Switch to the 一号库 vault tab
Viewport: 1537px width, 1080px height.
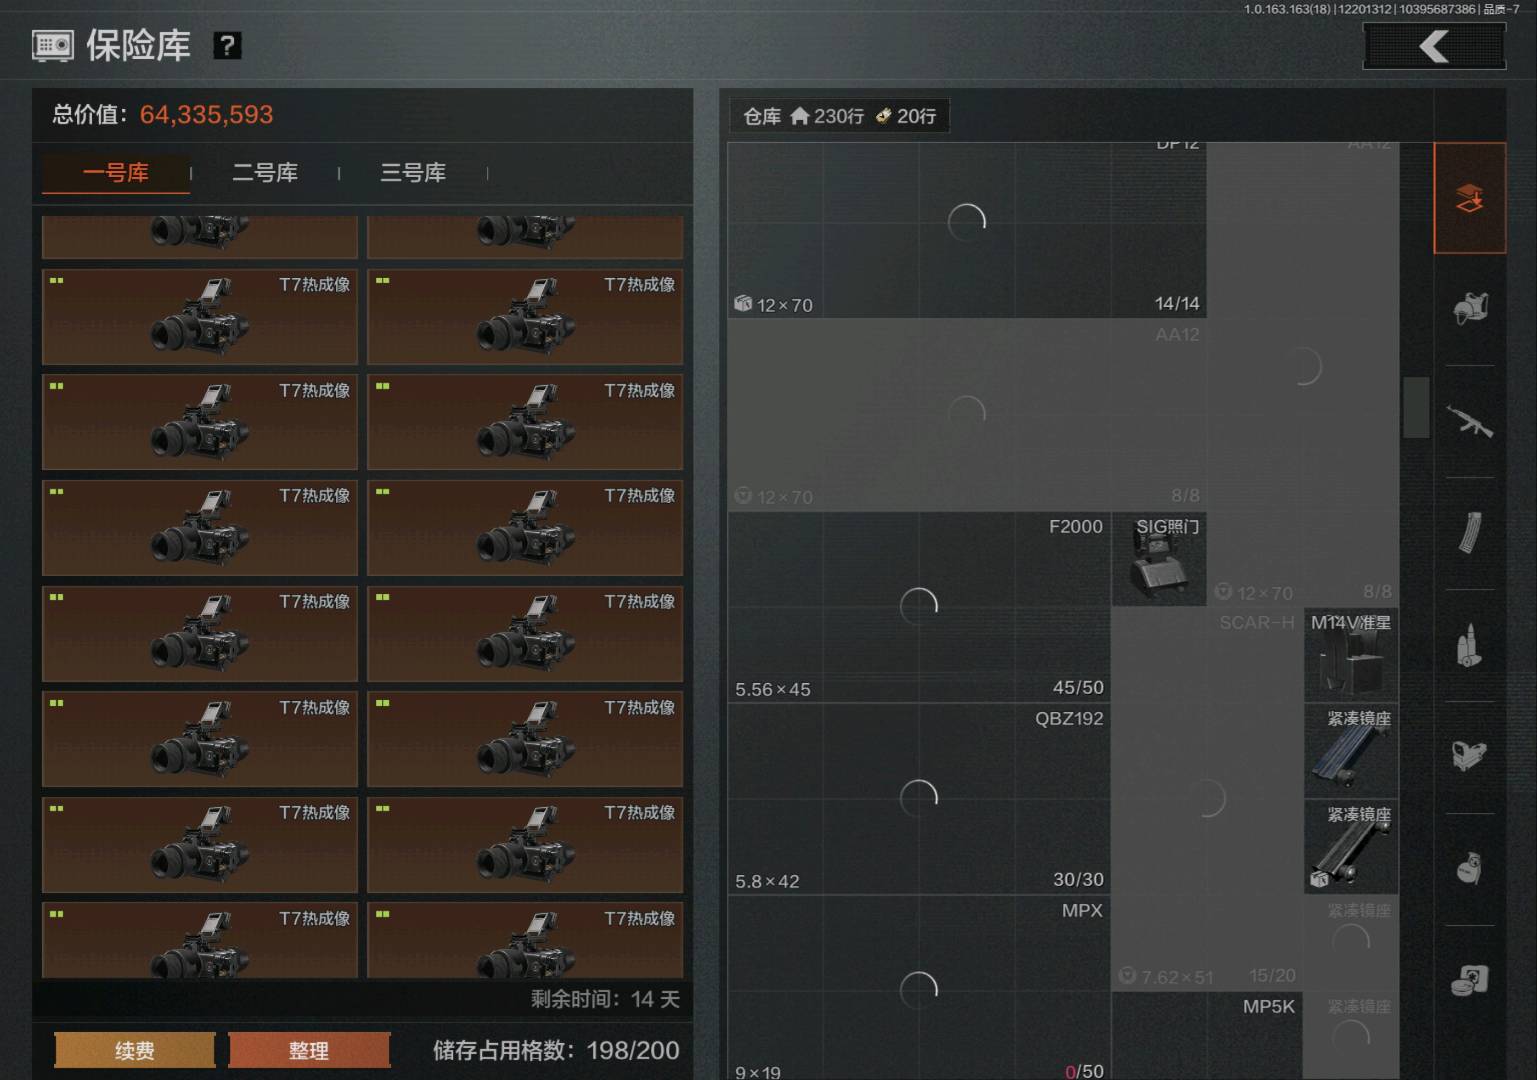[x=116, y=172]
